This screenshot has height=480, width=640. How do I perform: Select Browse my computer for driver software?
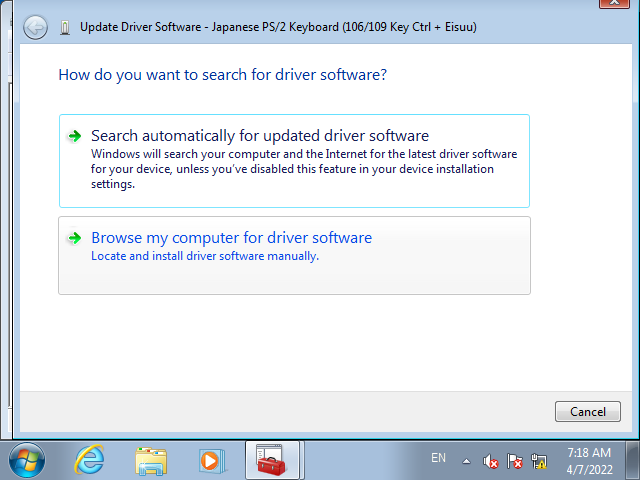tap(294, 256)
